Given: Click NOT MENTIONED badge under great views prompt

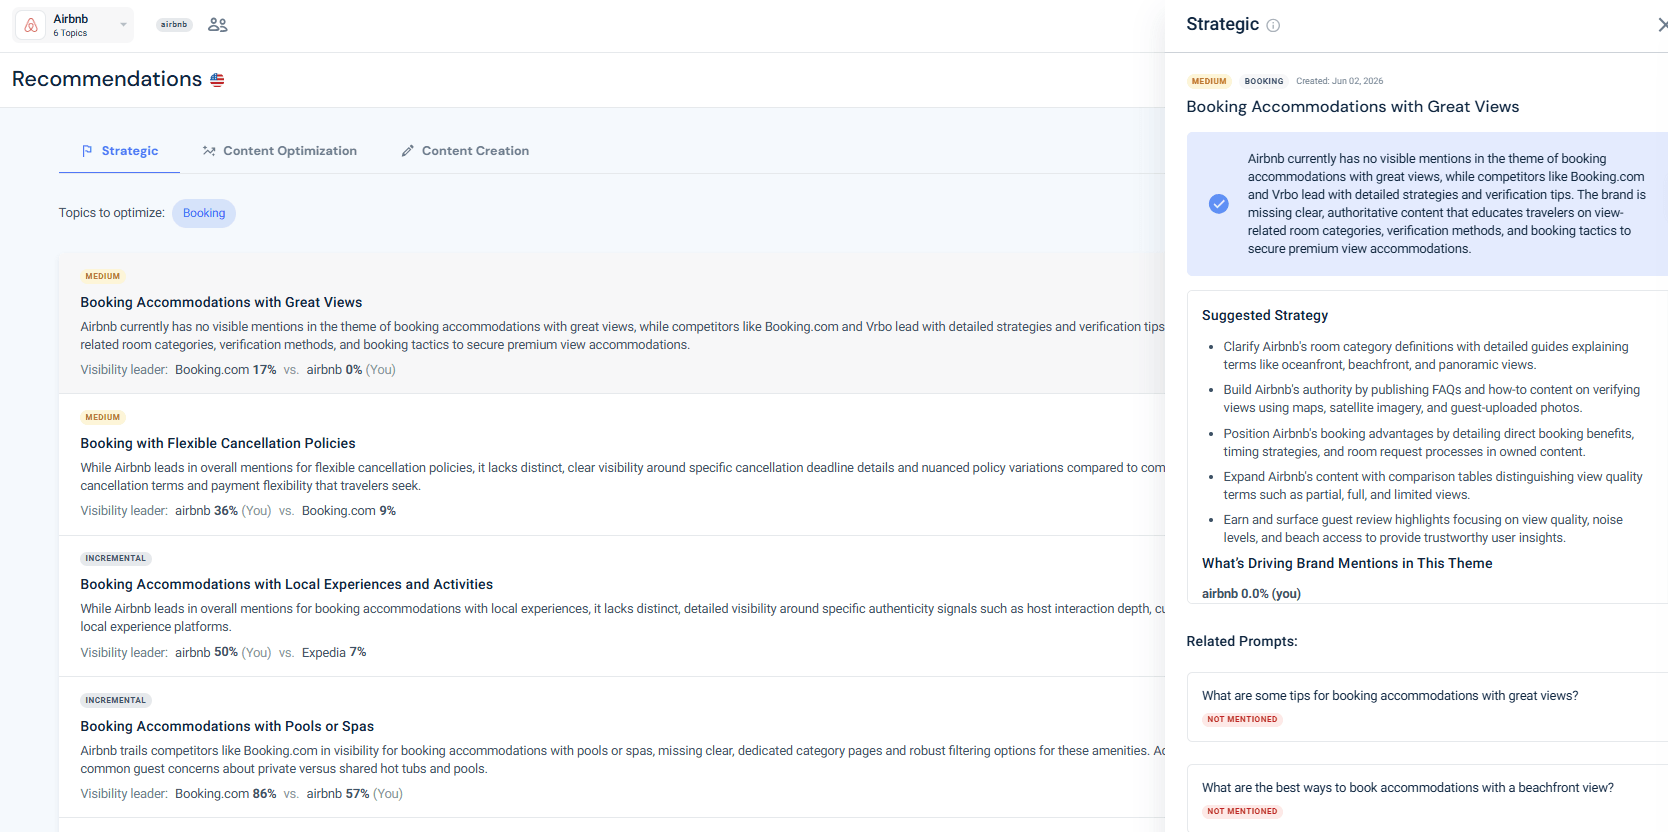Looking at the screenshot, I should point(1242,719).
